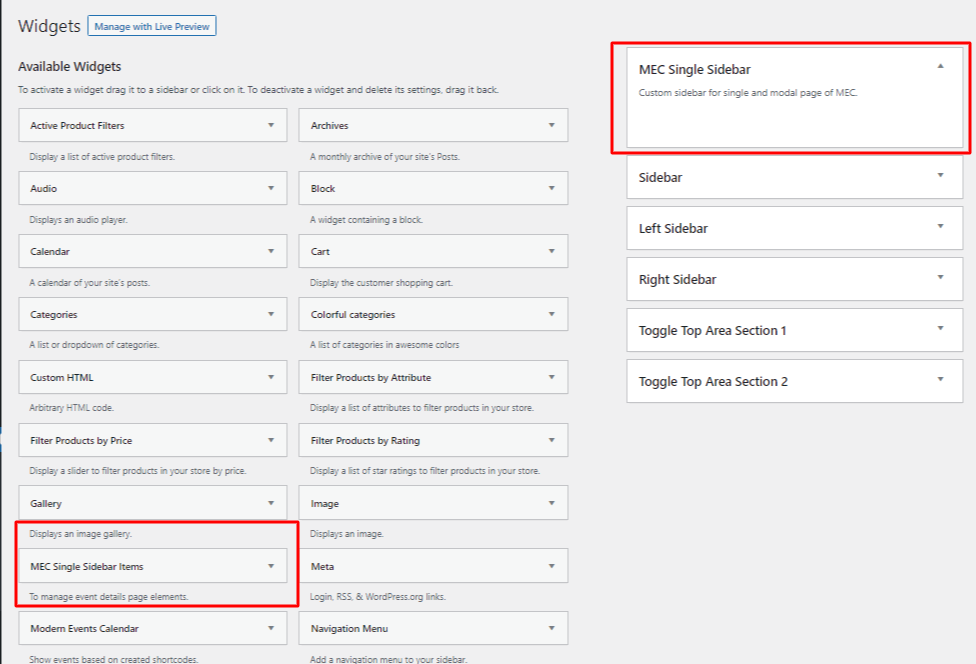
Task: Select the Categories widget title
Action: coord(54,314)
